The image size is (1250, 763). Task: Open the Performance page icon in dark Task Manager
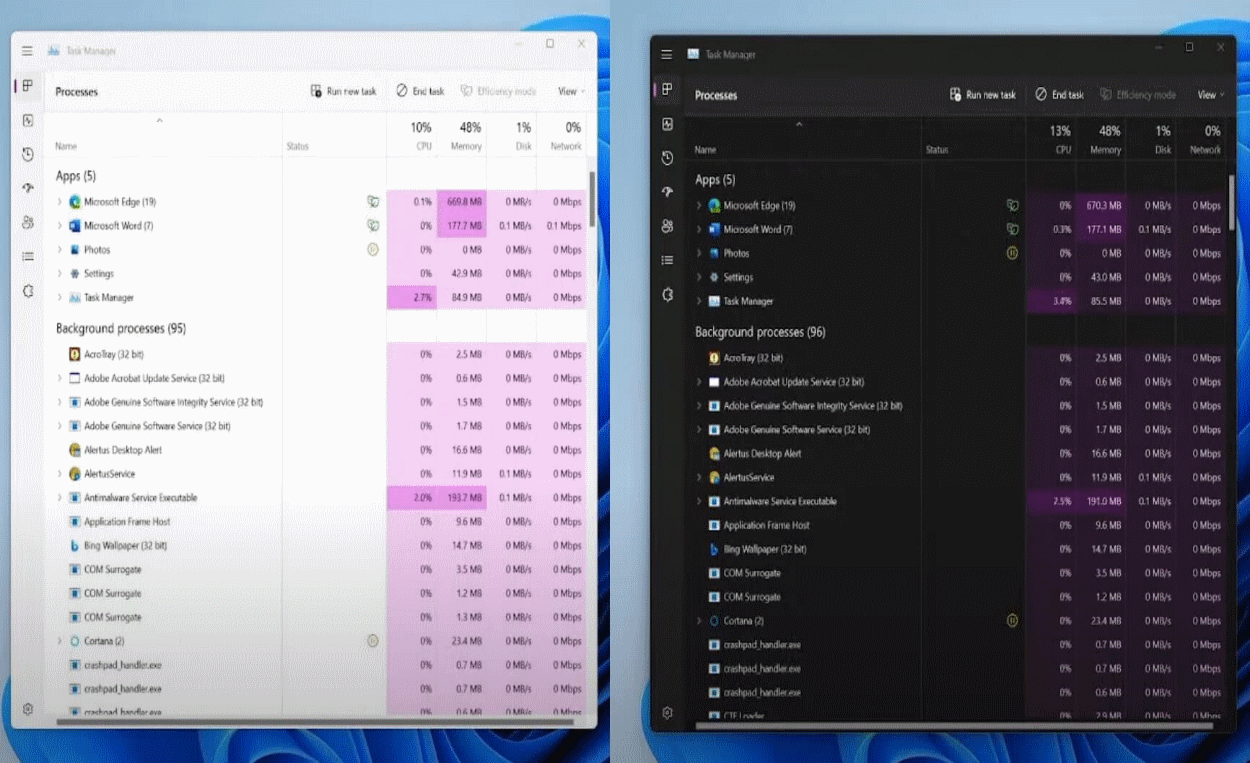click(667, 124)
